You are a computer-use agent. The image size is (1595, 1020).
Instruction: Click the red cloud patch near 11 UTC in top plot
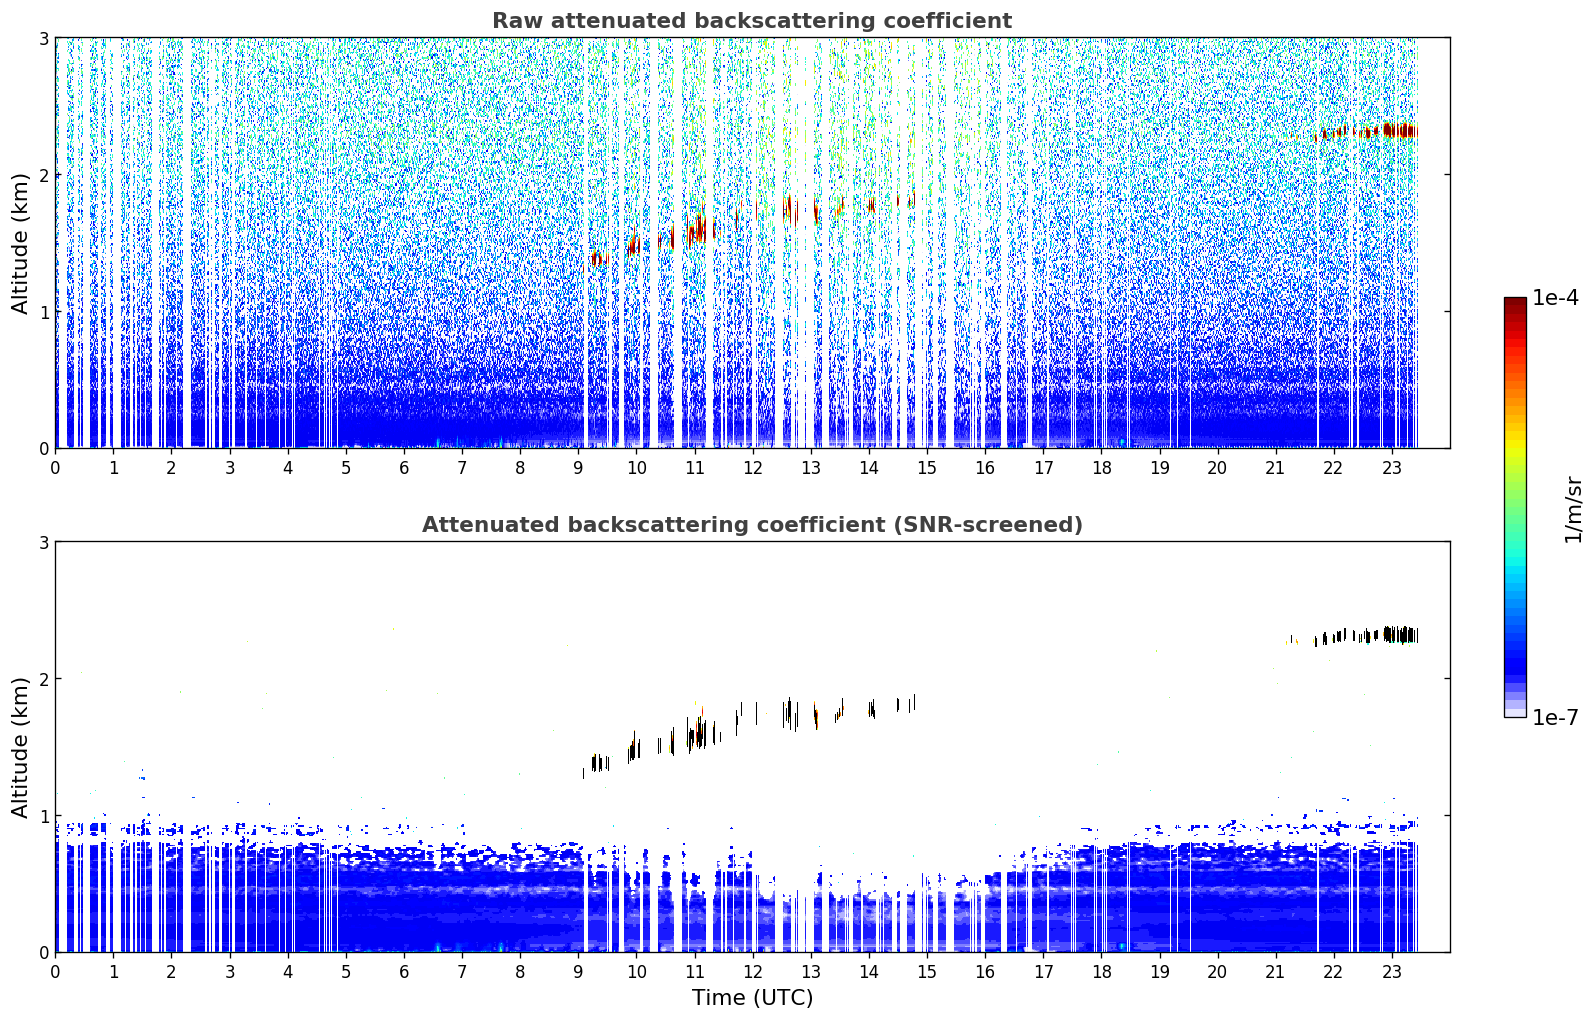(x=697, y=229)
